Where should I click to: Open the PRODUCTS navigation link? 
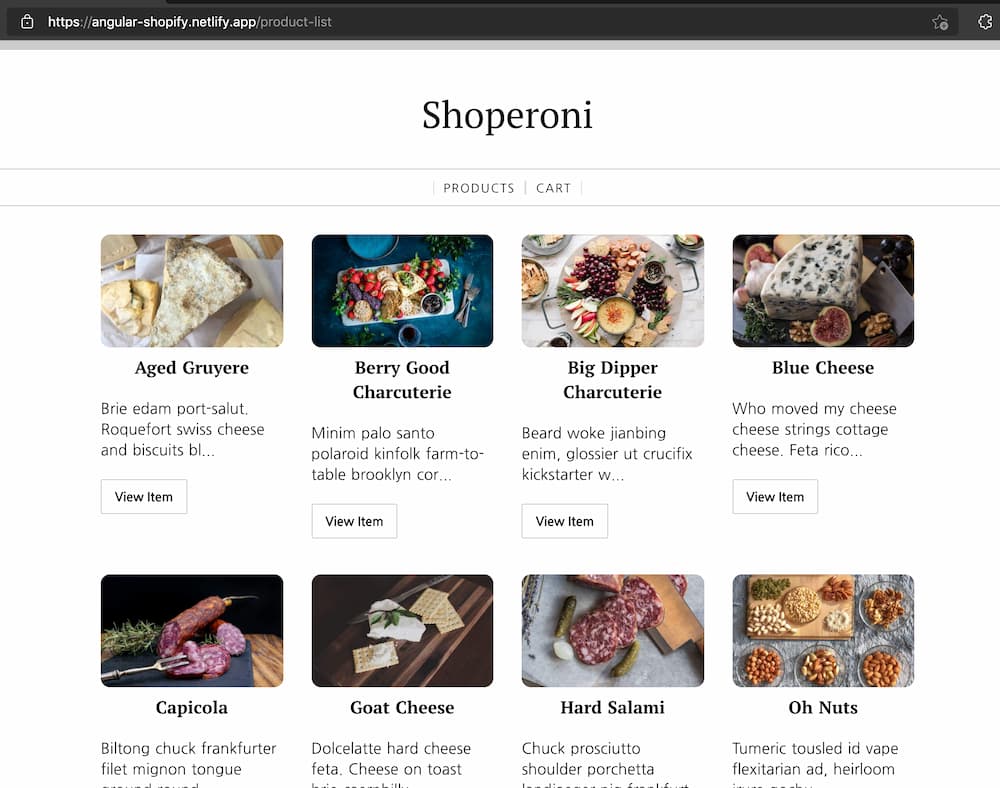478,188
